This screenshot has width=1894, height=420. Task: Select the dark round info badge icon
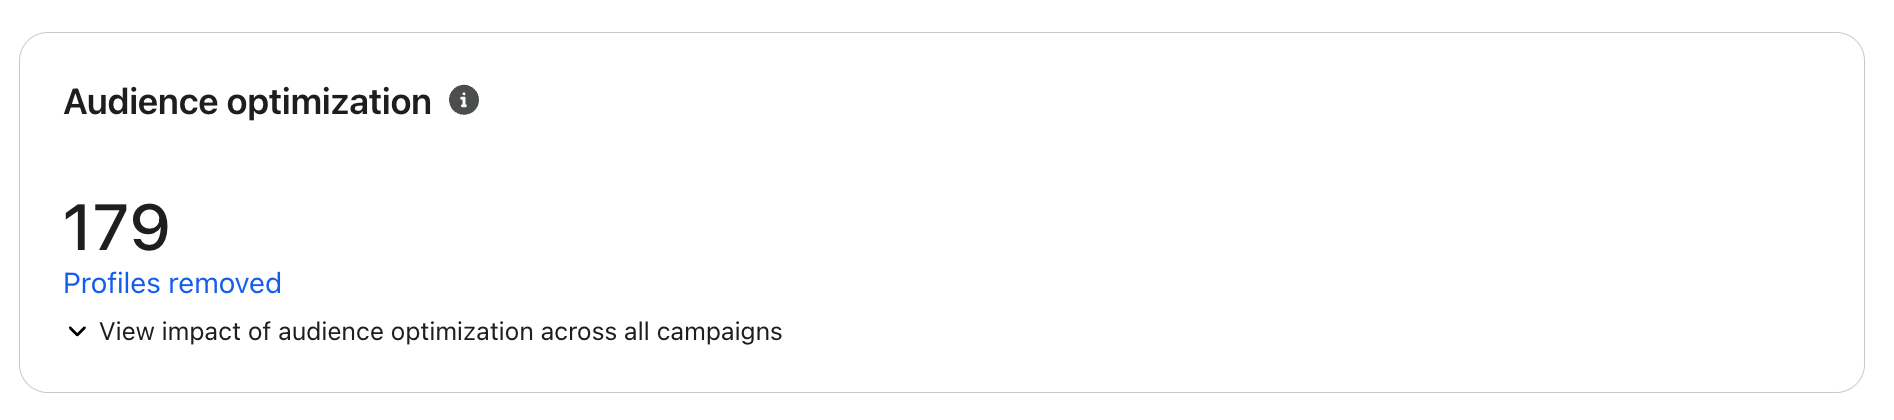click(x=463, y=100)
